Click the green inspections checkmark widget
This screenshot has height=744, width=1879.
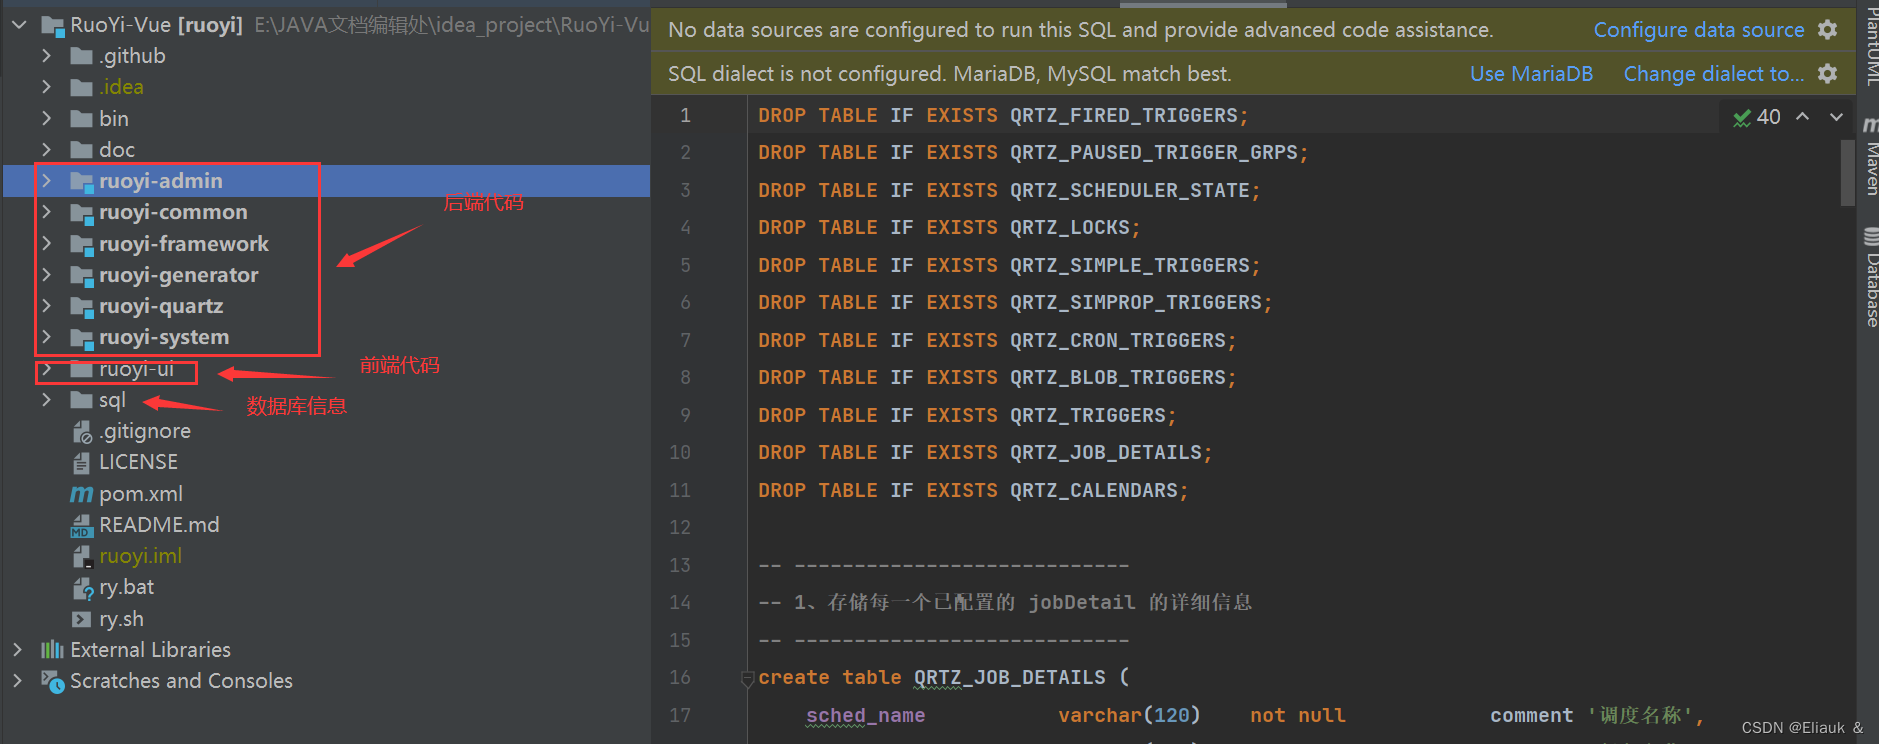point(1757,117)
